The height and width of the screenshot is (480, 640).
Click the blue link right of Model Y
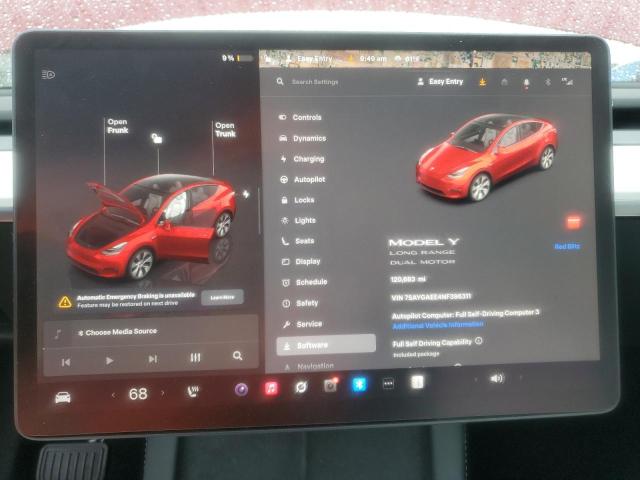[567, 247]
